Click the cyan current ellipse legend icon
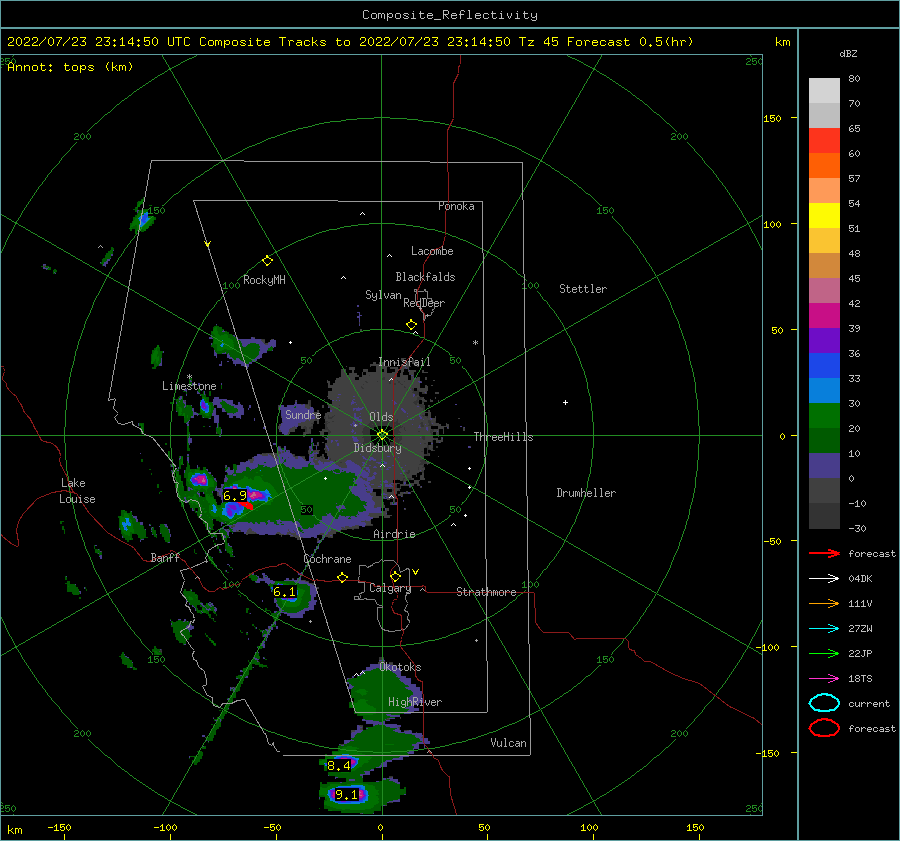The height and width of the screenshot is (841, 900). [824, 703]
